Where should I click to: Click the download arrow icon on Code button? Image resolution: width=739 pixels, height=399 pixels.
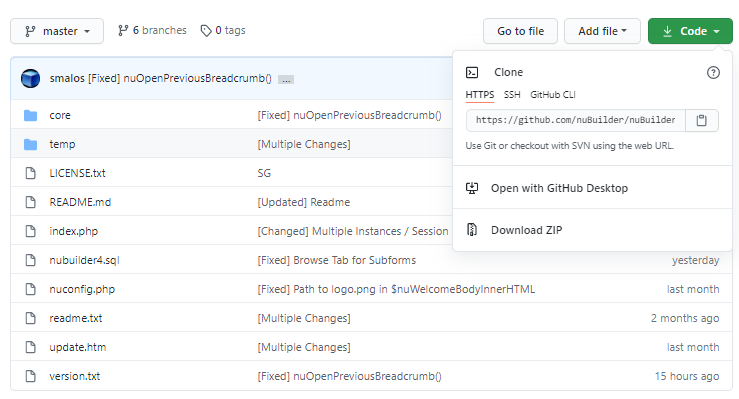click(667, 31)
